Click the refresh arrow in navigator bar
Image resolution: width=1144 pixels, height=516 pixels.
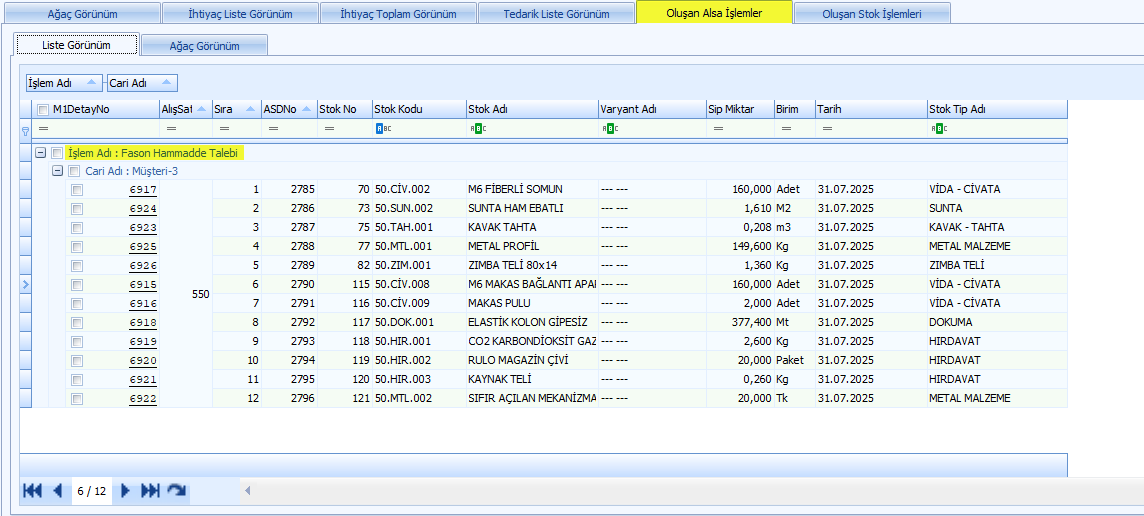(177, 491)
